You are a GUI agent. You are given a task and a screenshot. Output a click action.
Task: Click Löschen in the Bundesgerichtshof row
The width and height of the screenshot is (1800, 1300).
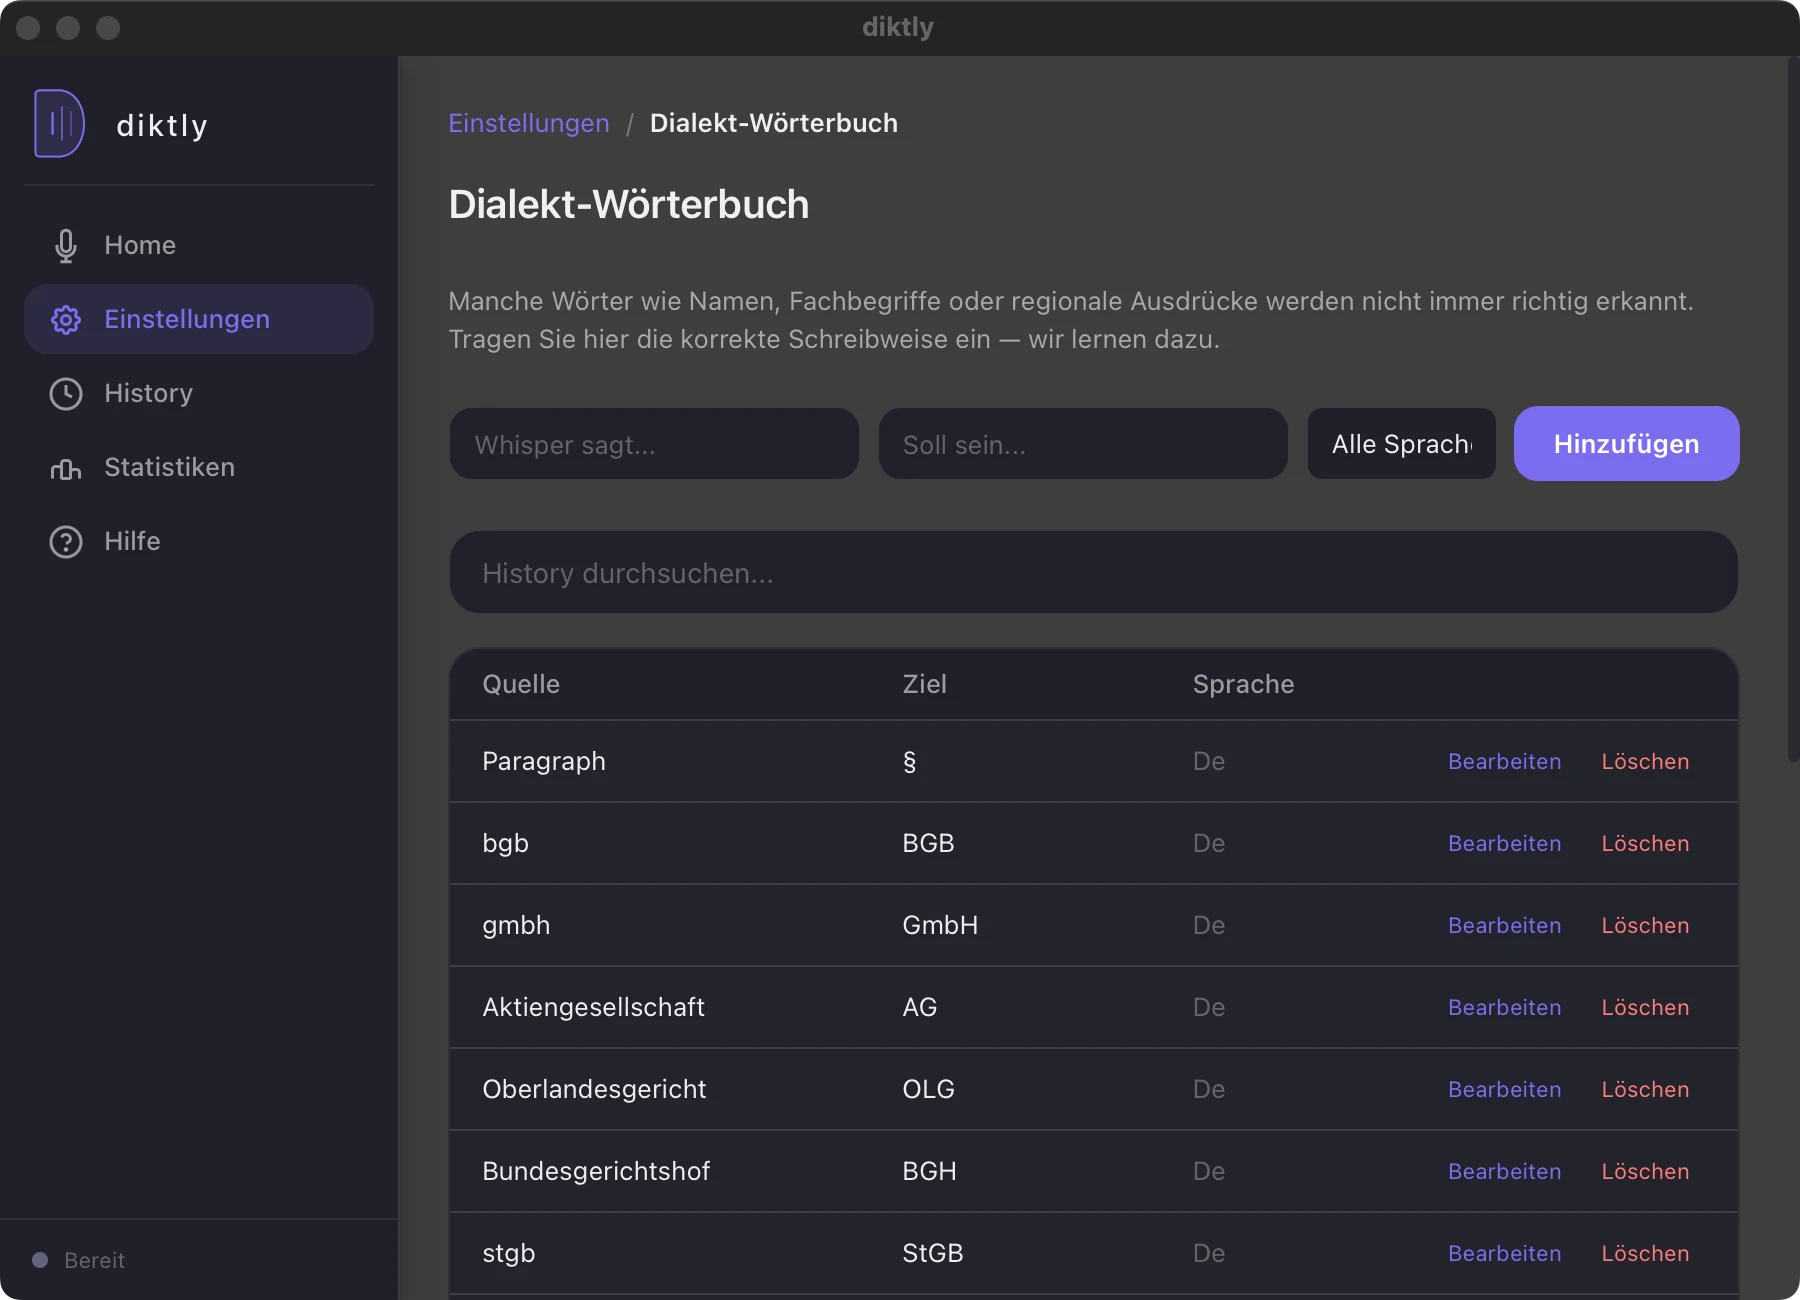(1646, 1171)
